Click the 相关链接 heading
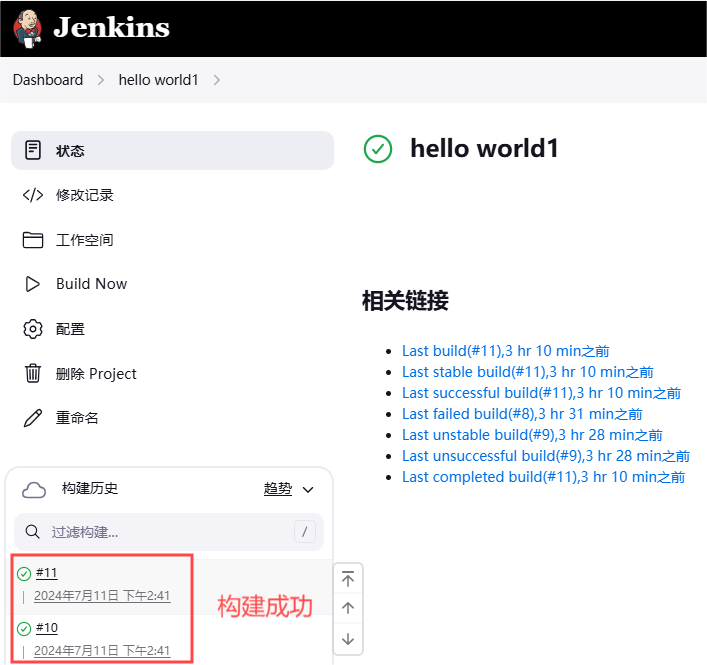 (405, 301)
